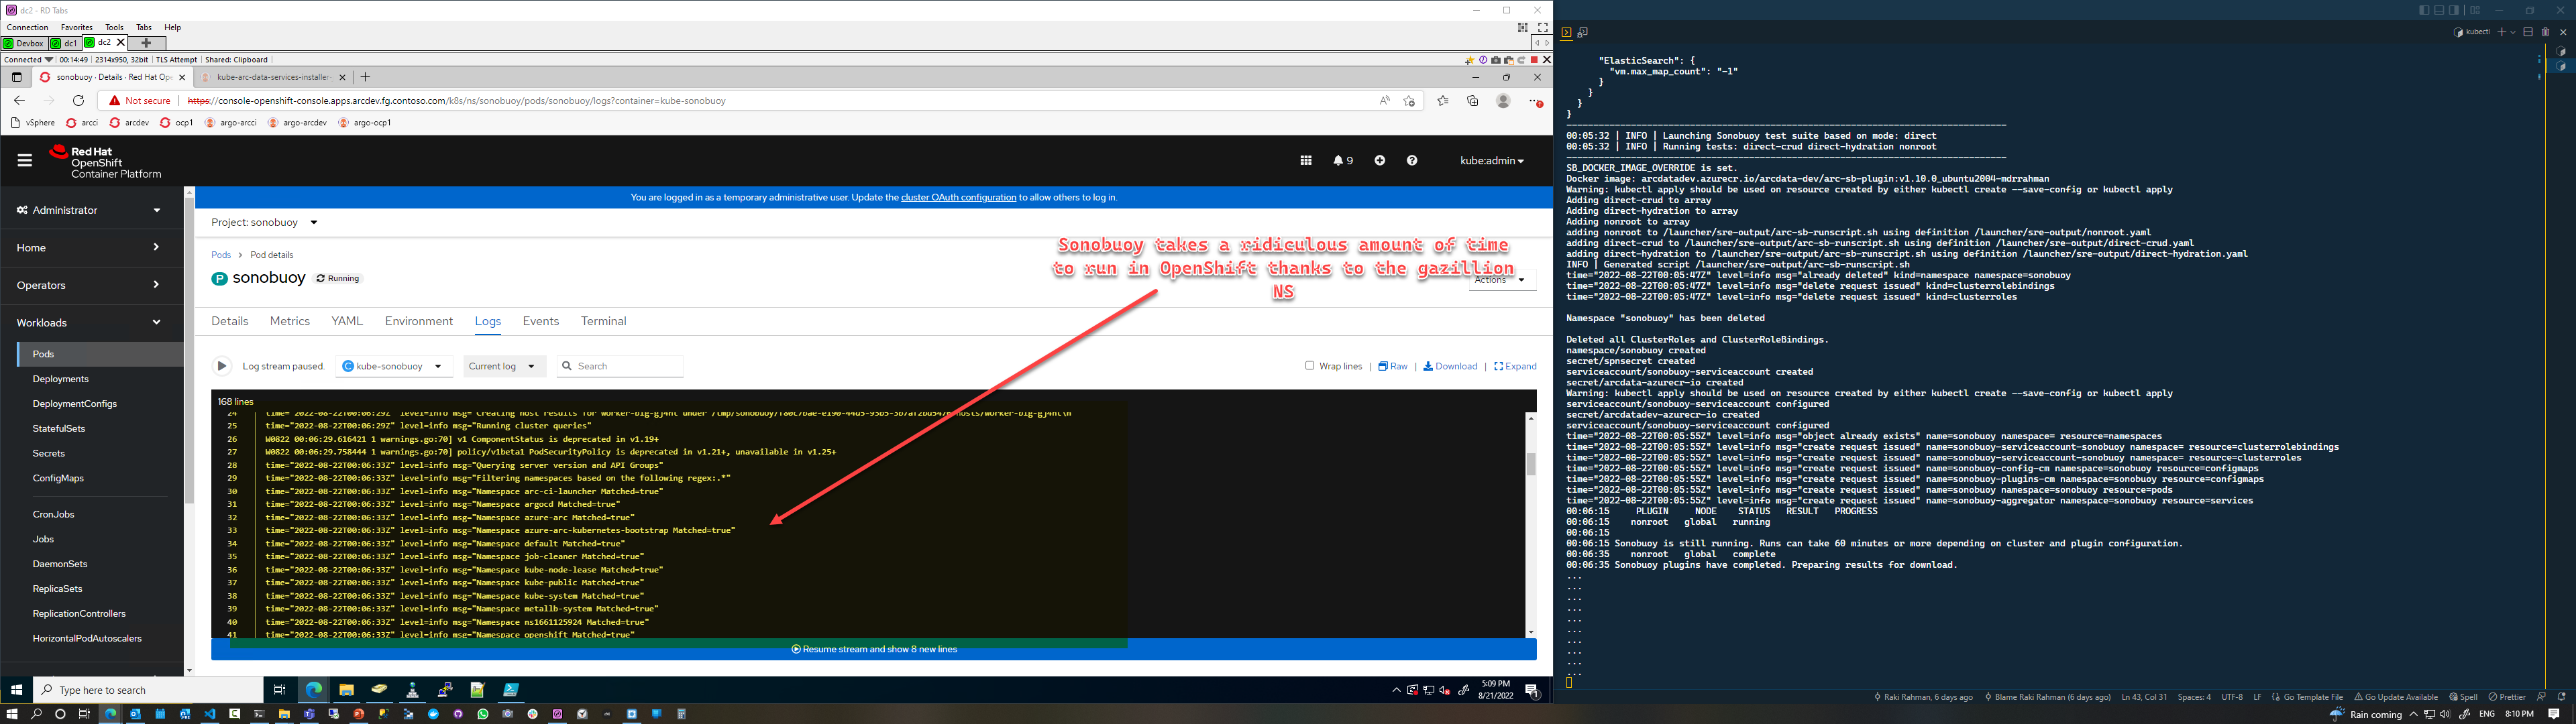Switch to the YAML tab
Image resolution: width=2576 pixels, height=724 pixels.
pyautogui.click(x=346, y=321)
